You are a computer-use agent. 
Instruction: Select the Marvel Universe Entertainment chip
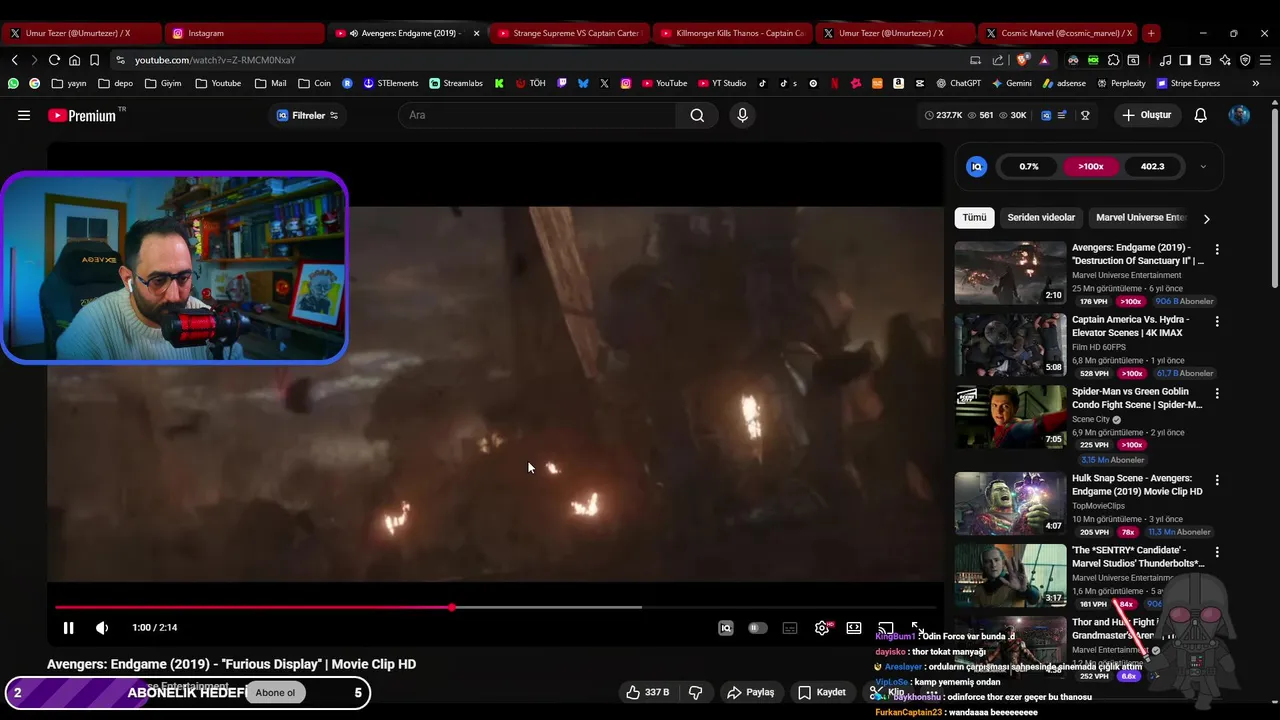1140,217
